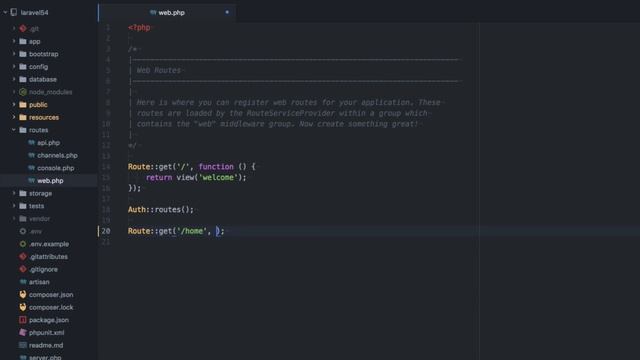Viewport: 640px width, 360px height.
Task: Click the <?php opening tag
Action: pos(139,27)
